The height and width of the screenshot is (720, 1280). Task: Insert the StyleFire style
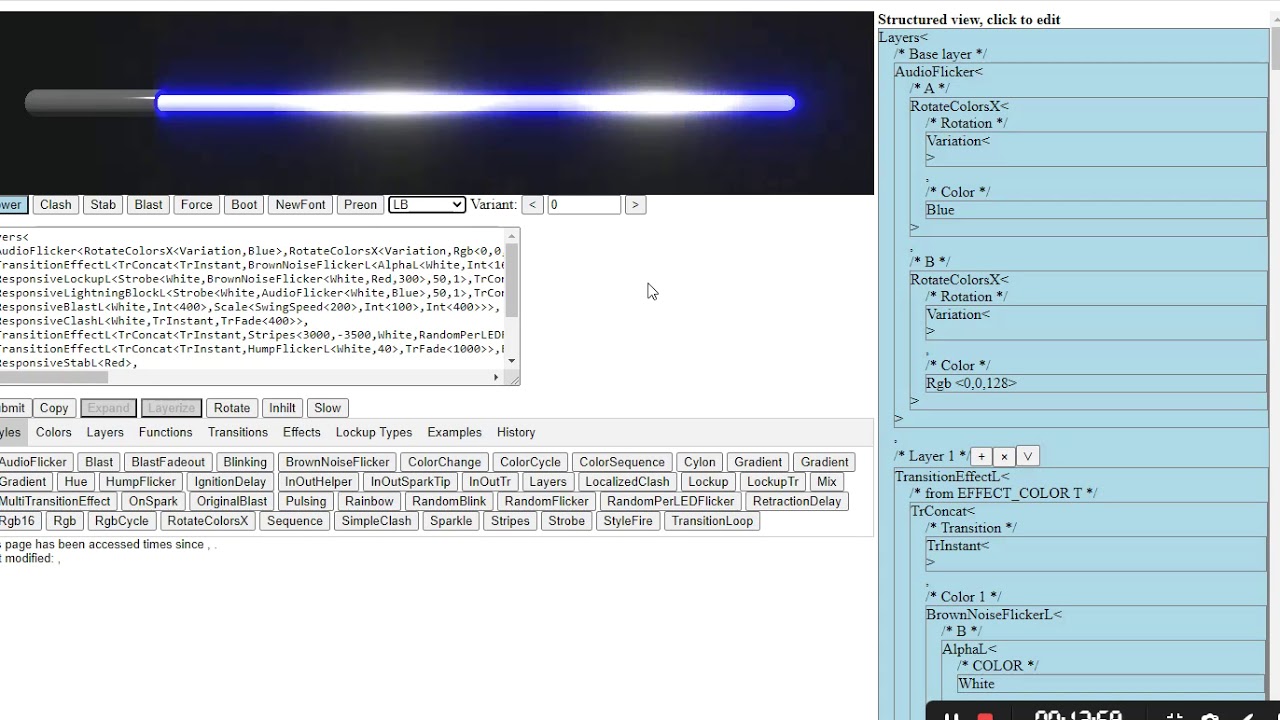[628, 521]
